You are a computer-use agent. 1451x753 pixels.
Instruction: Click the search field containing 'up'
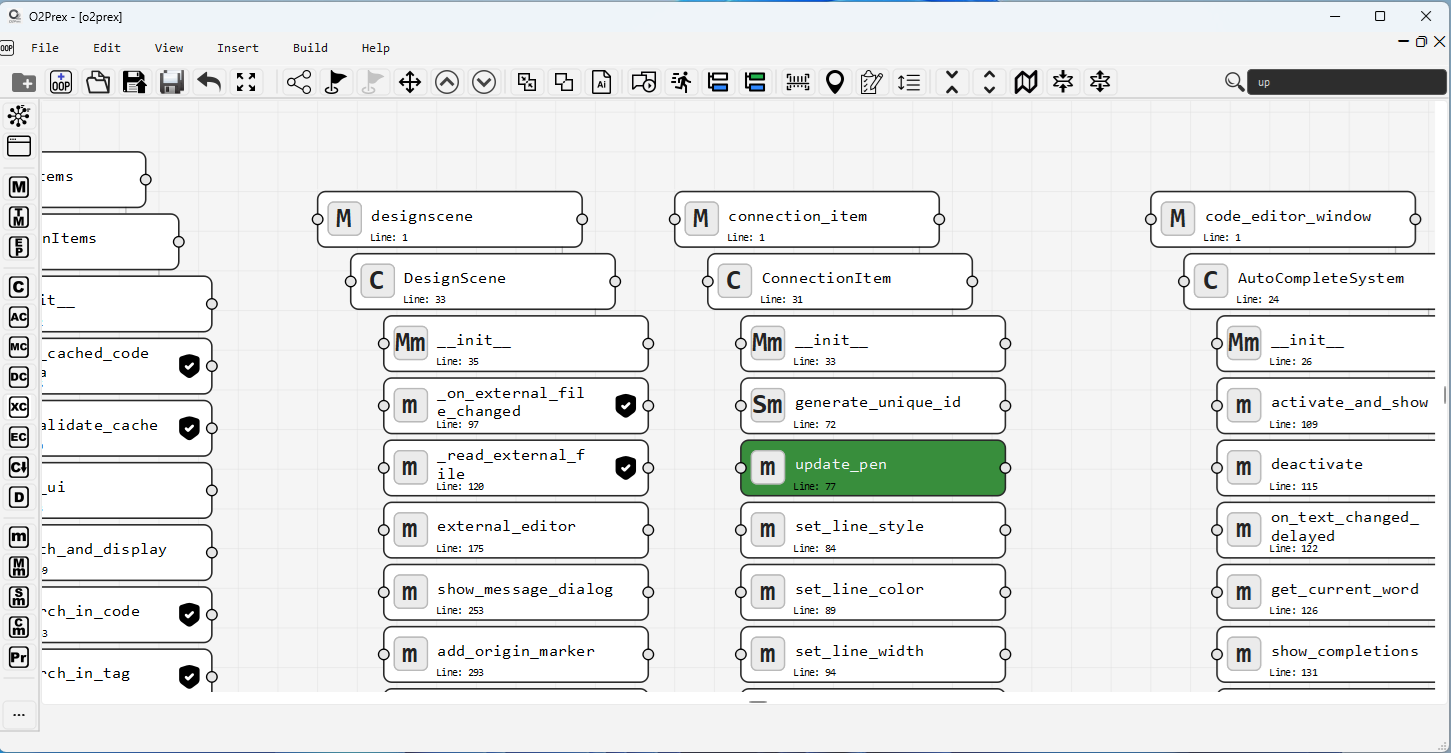[1347, 82]
